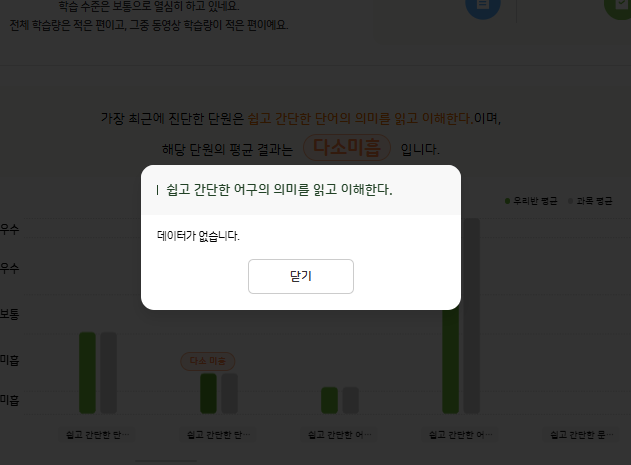The width and height of the screenshot is (631, 465).
Task: Click the 데이터가 없습니다 message text
Action: point(199,237)
